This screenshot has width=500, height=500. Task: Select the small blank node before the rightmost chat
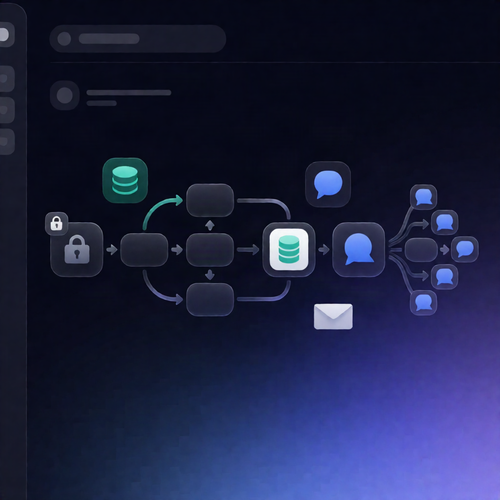click(x=421, y=250)
